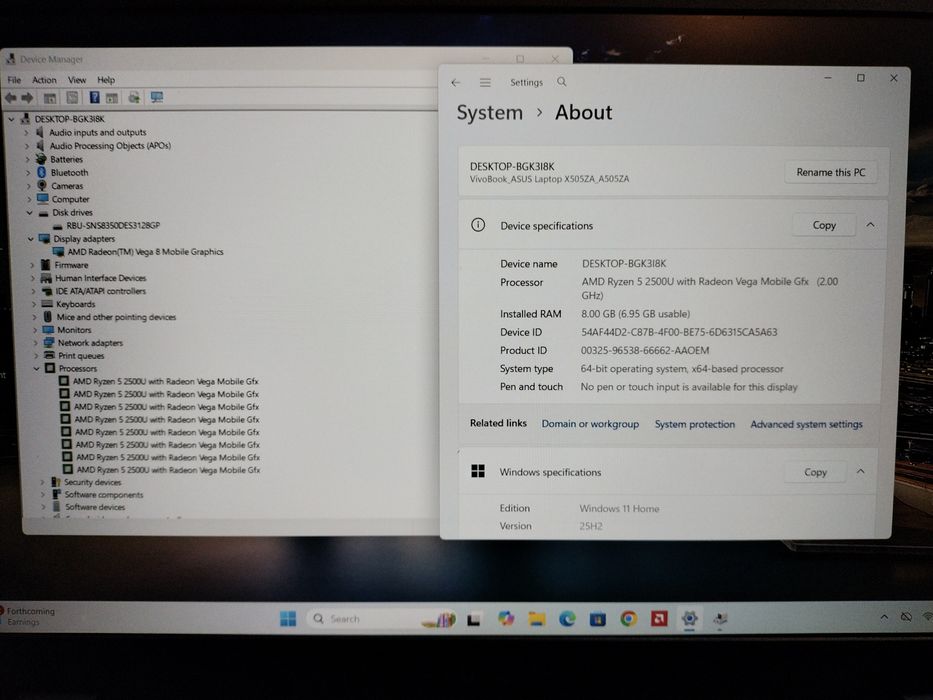Image resolution: width=933 pixels, height=700 pixels.
Task: Select IDE ATA/ATAPI controllers row
Action: pos(101,291)
